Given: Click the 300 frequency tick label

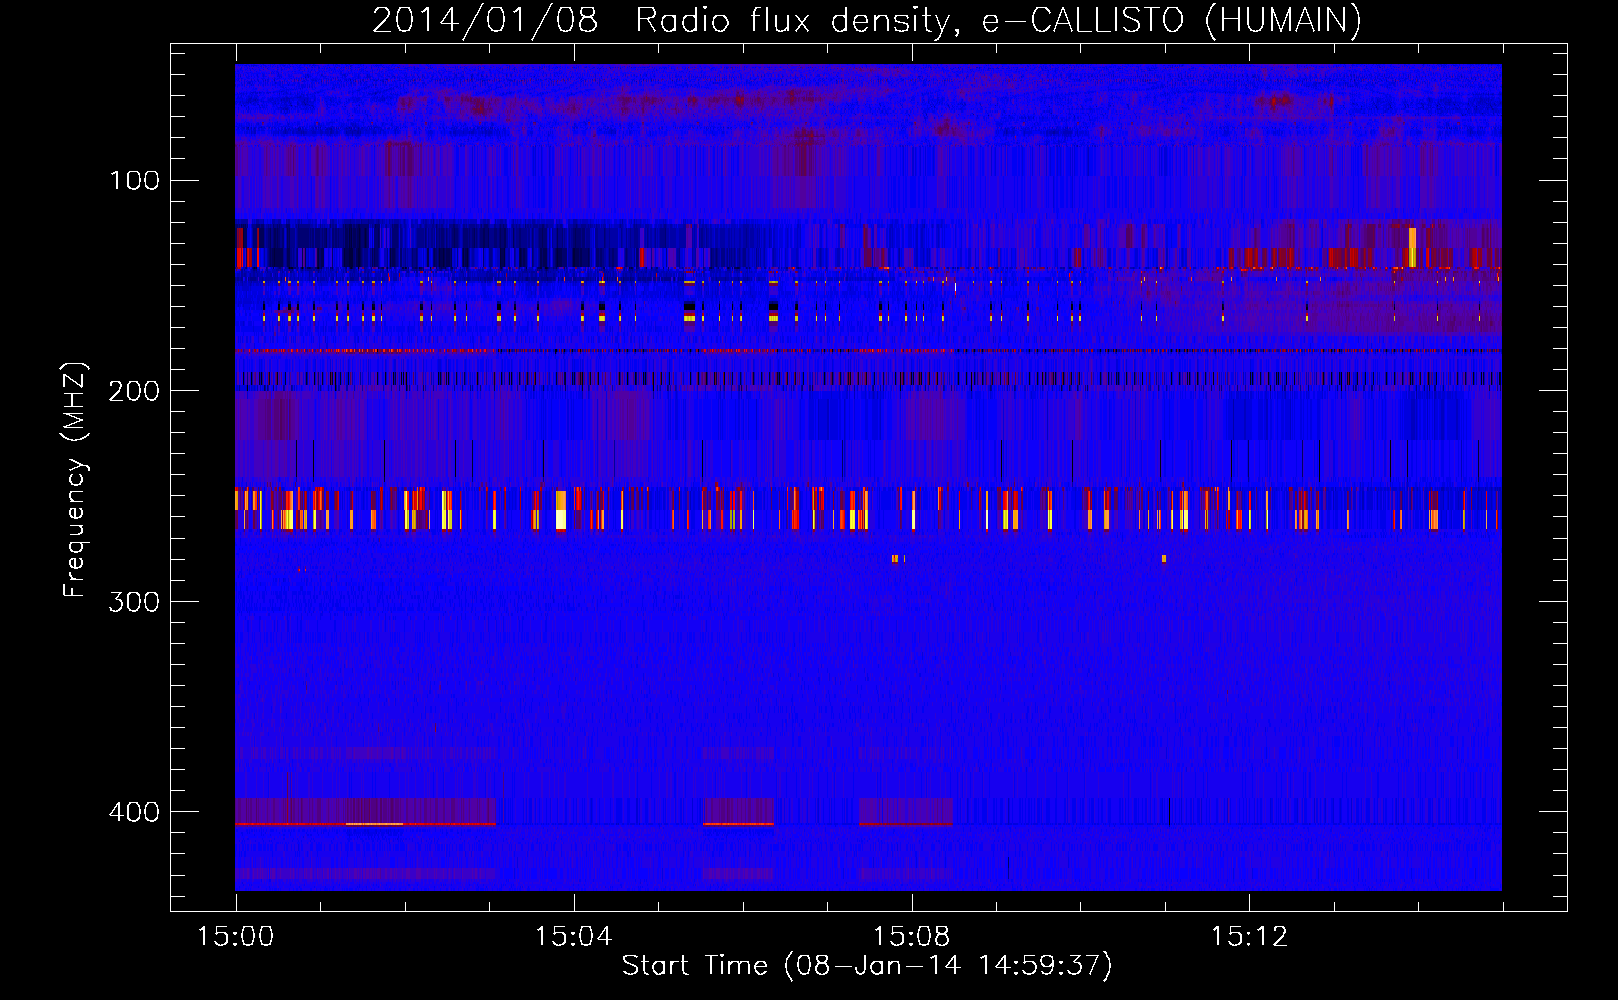Looking at the screenshot, I should click(135, 602).
